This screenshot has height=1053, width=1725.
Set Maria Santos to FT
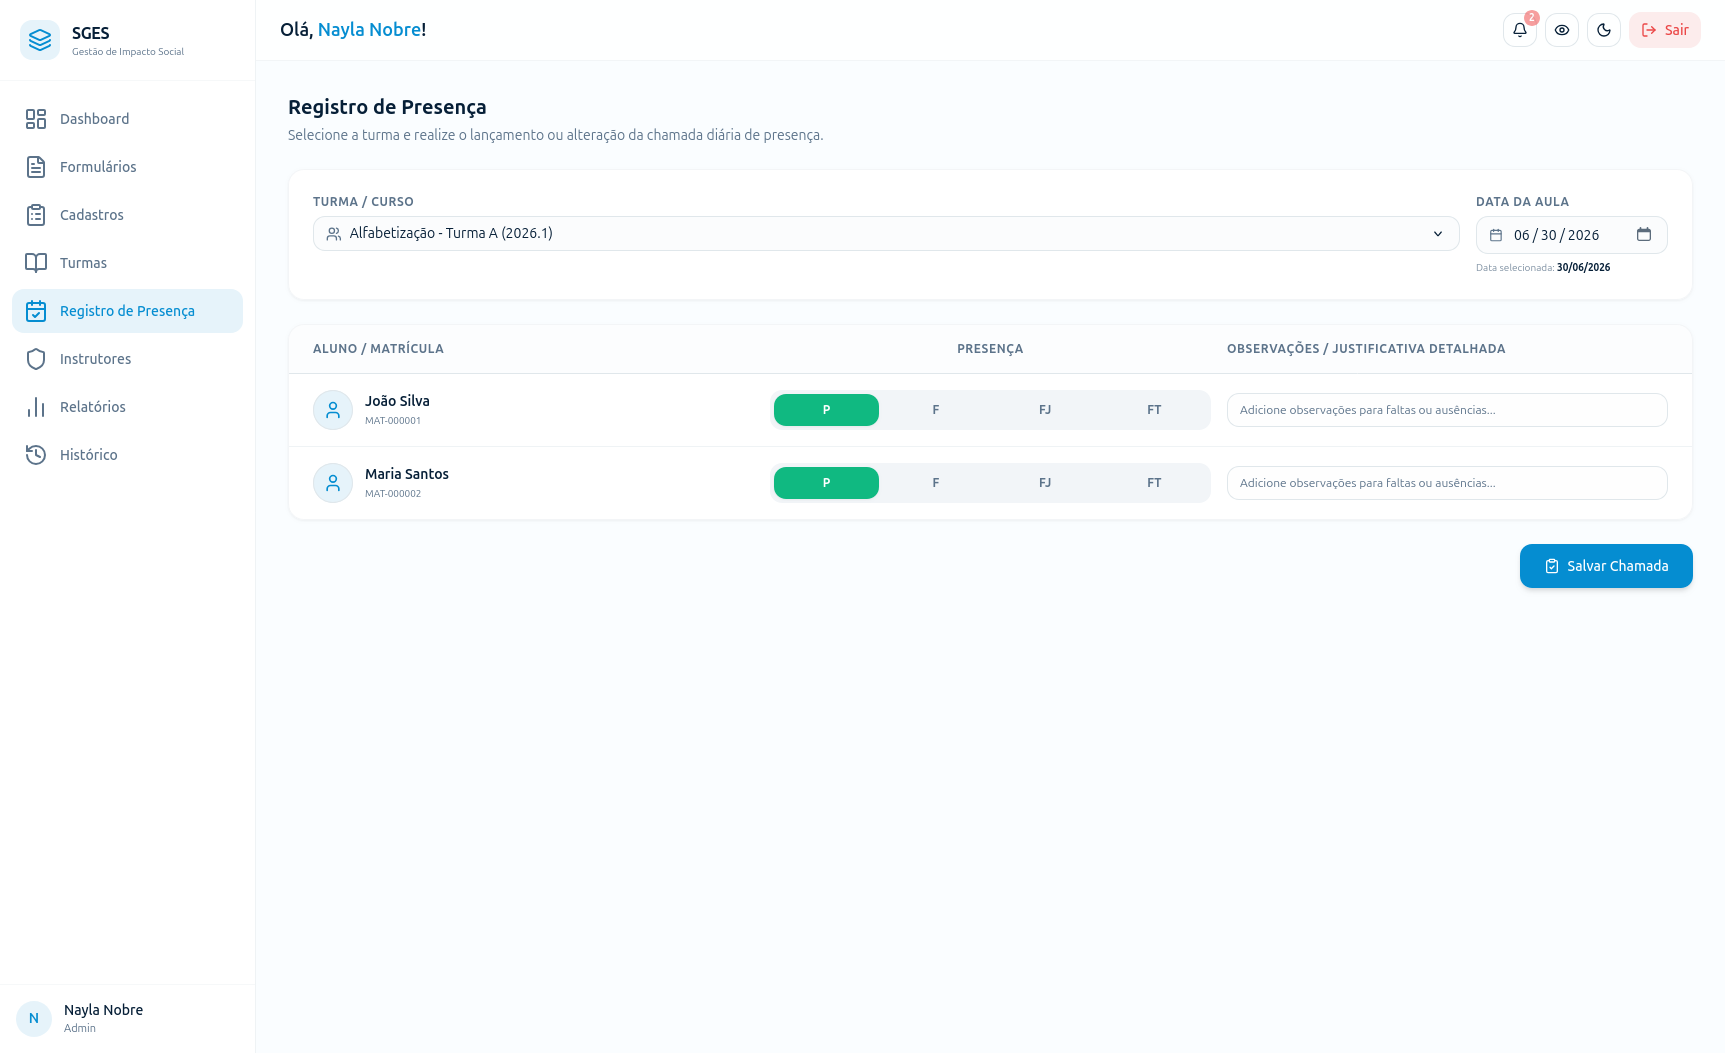coord(1154,483)
